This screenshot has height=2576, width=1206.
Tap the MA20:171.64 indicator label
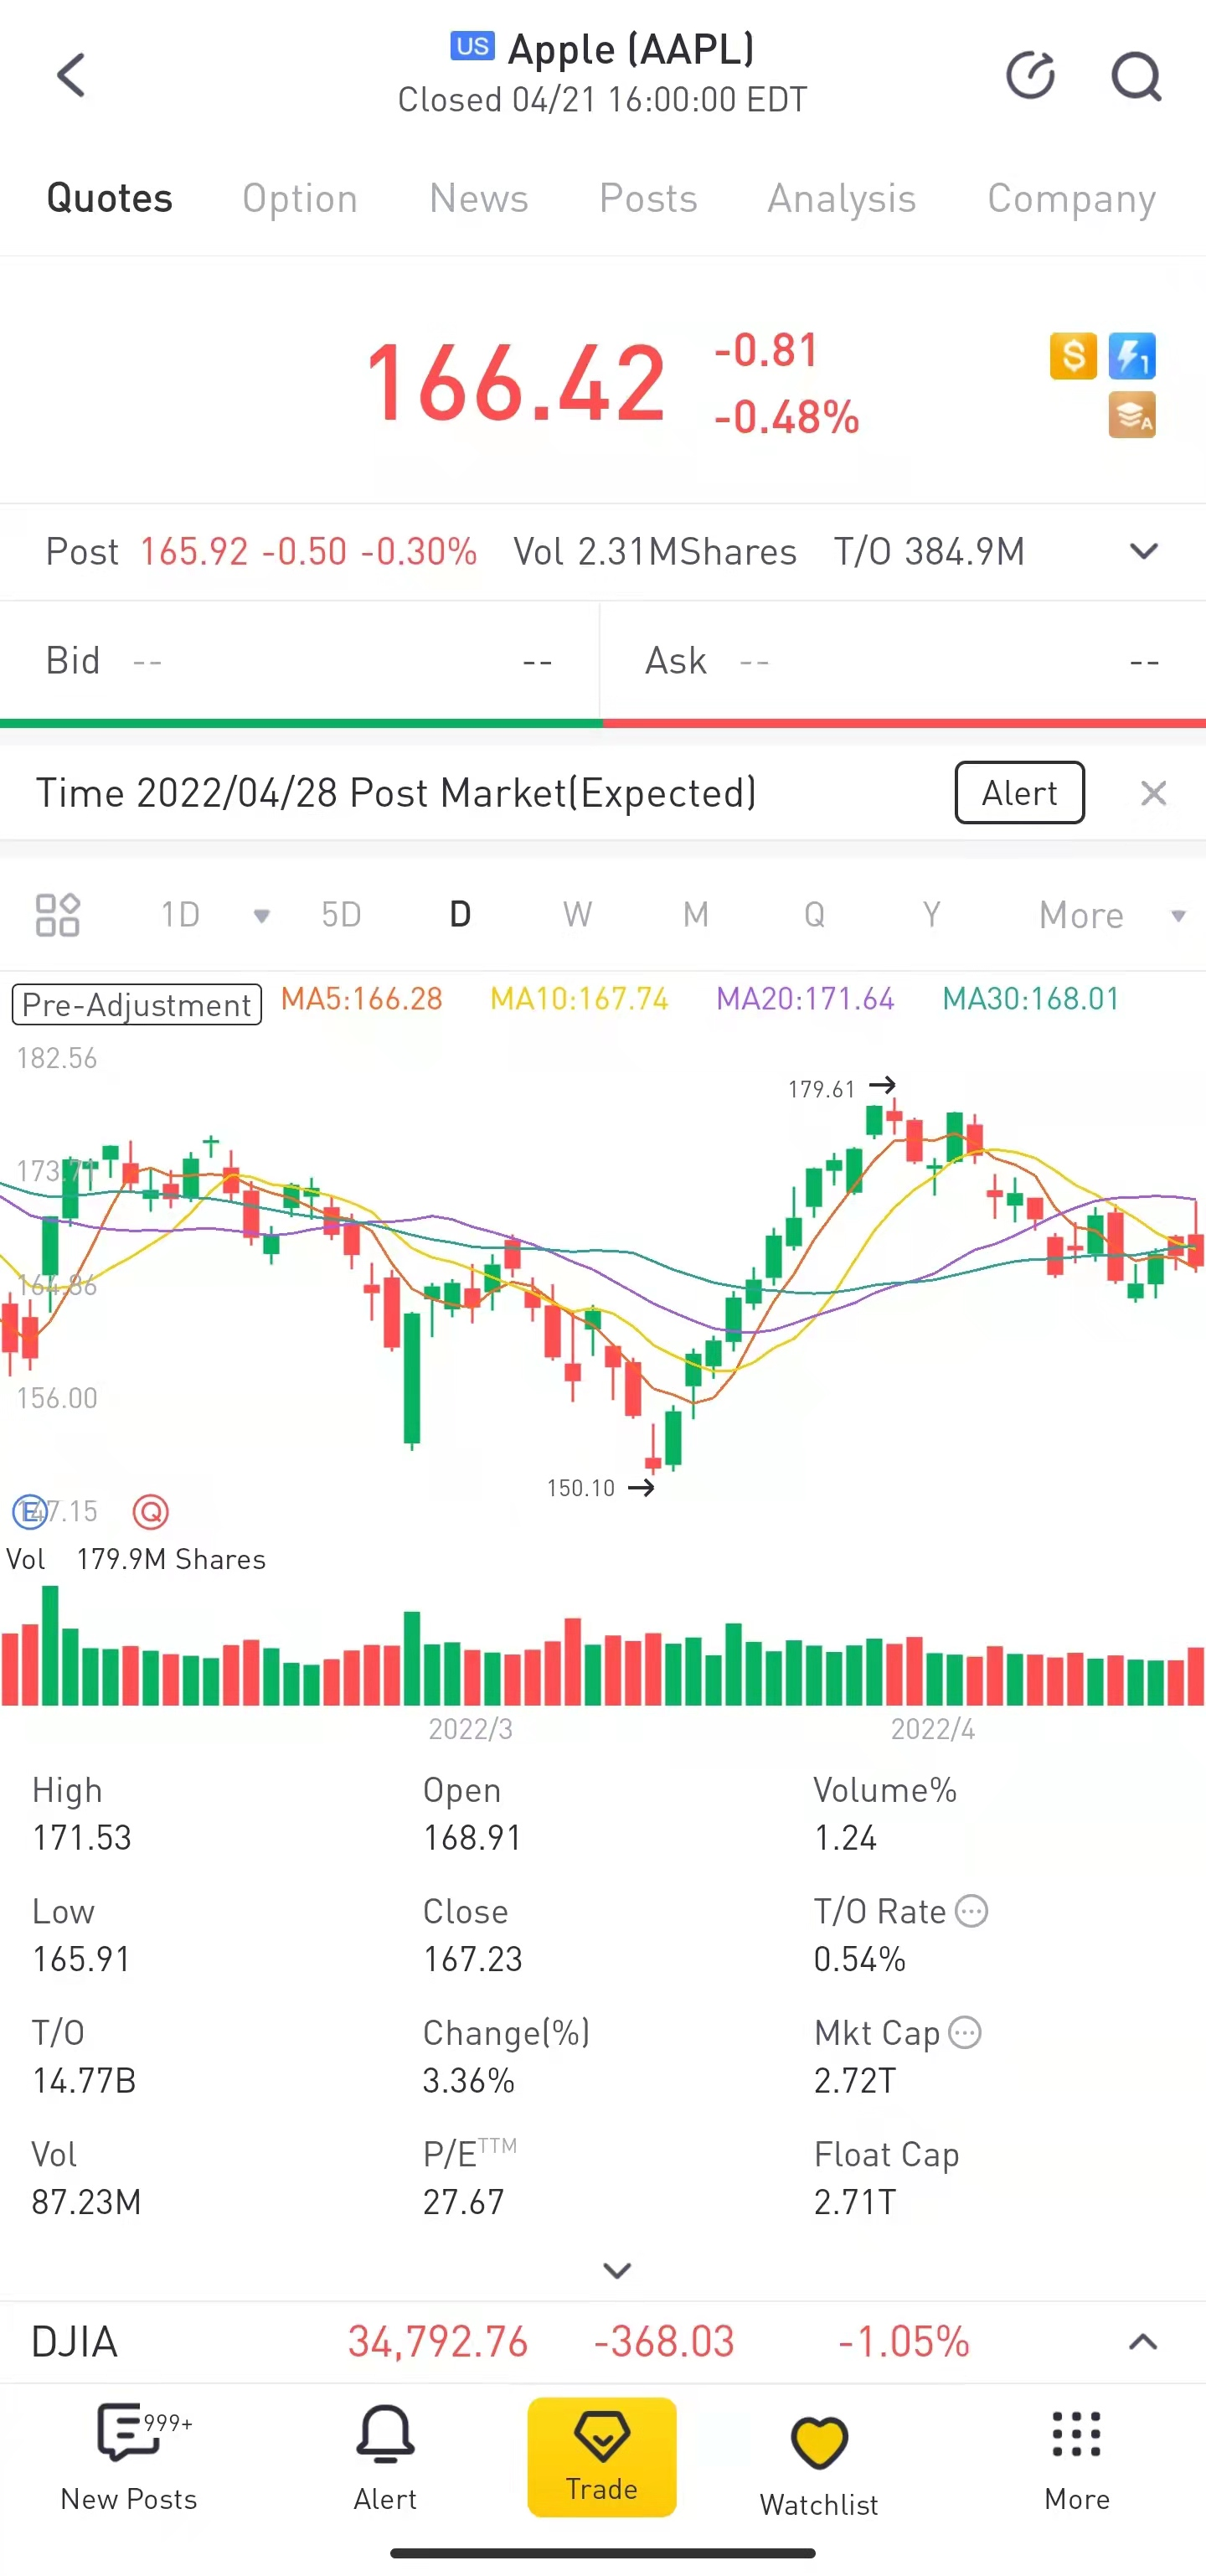pos(805,998)
